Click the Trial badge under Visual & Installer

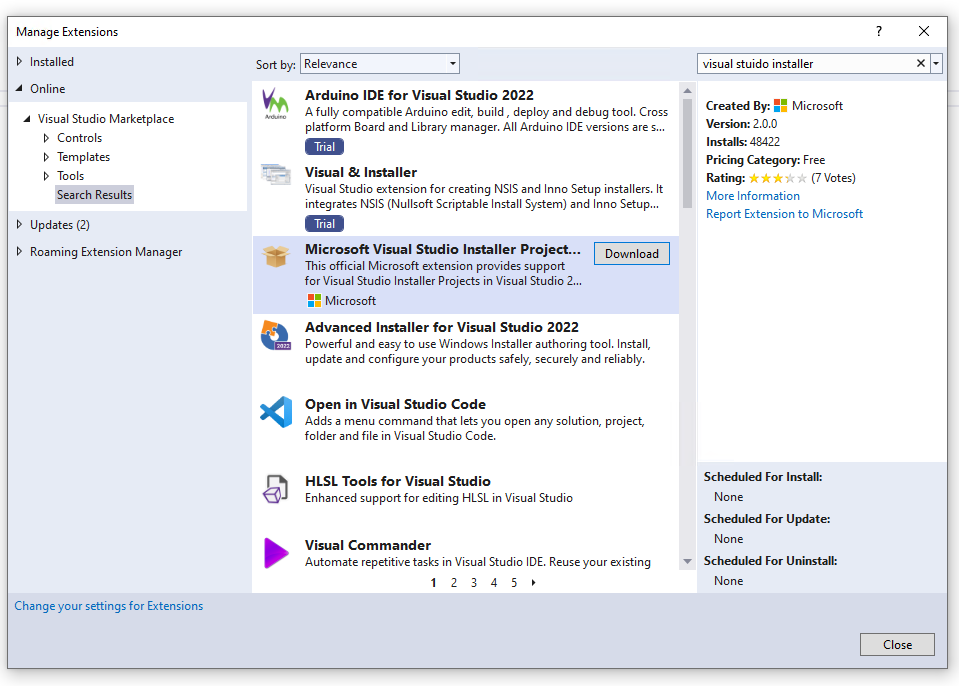coord(324,224)
